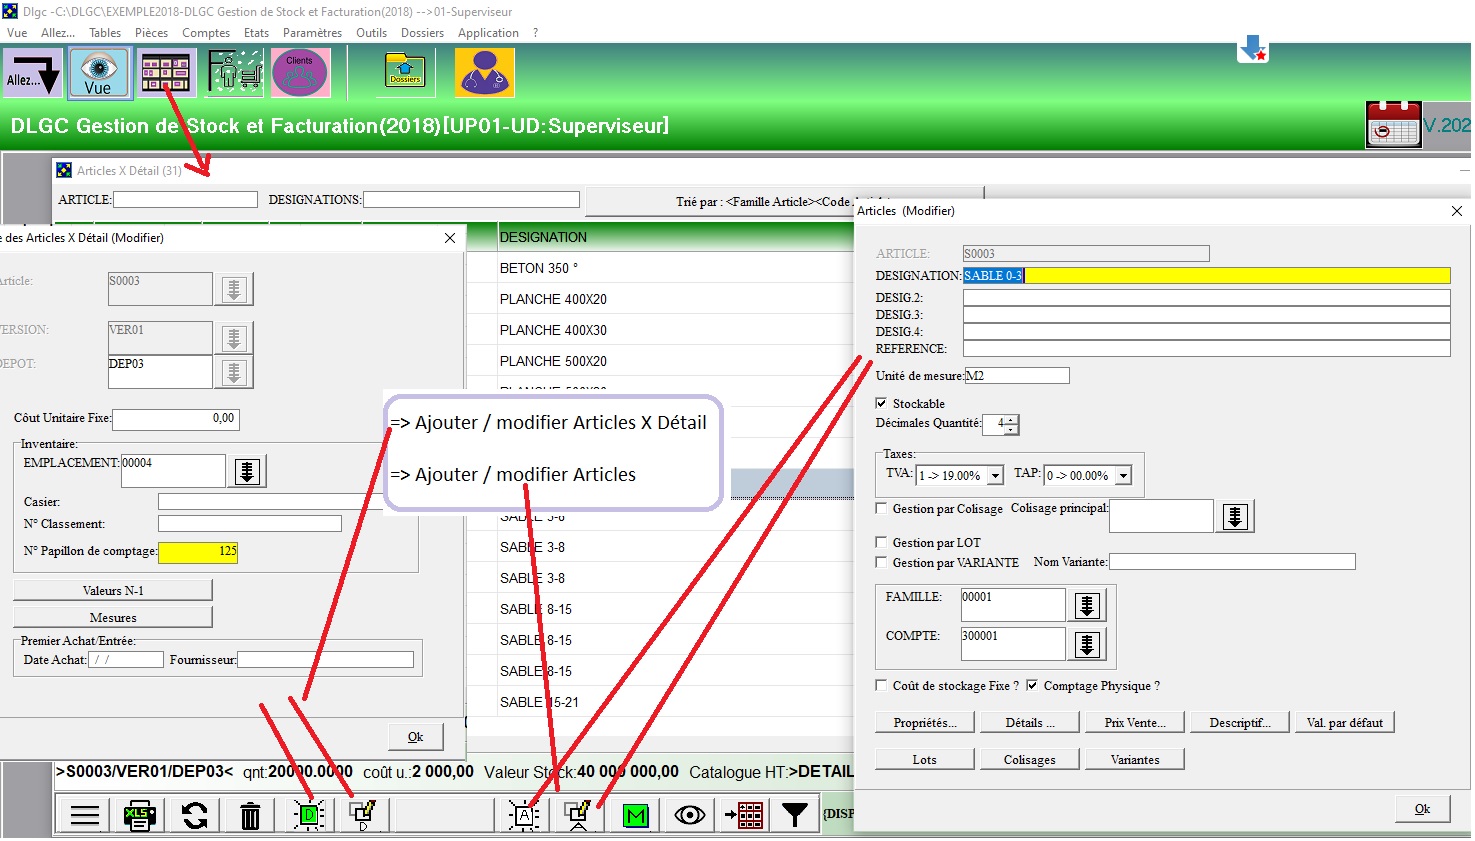The height and width of the screenshot is (841, 1475).
Task: Click lookup icon beside DEP03 depot field
Action: tap(234, 372)
